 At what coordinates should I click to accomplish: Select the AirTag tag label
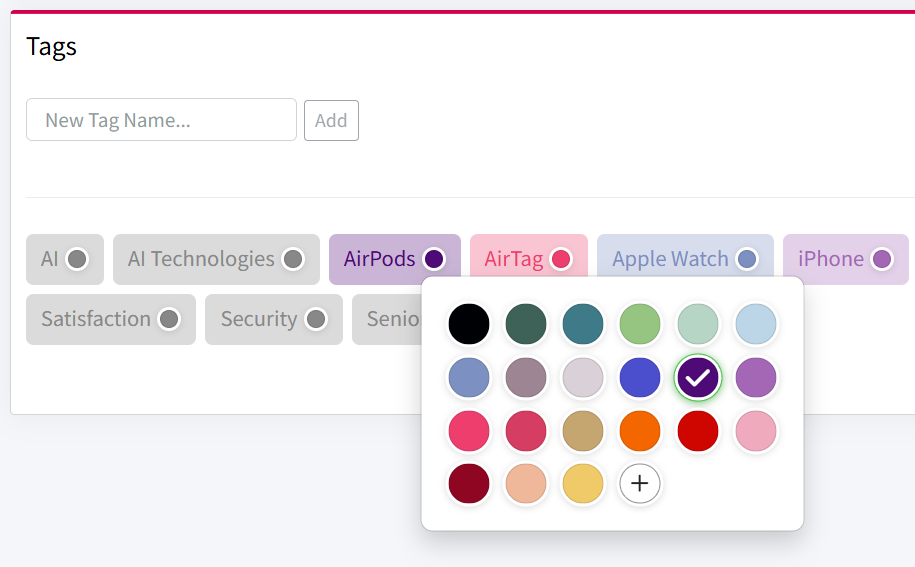pos(514,259)
